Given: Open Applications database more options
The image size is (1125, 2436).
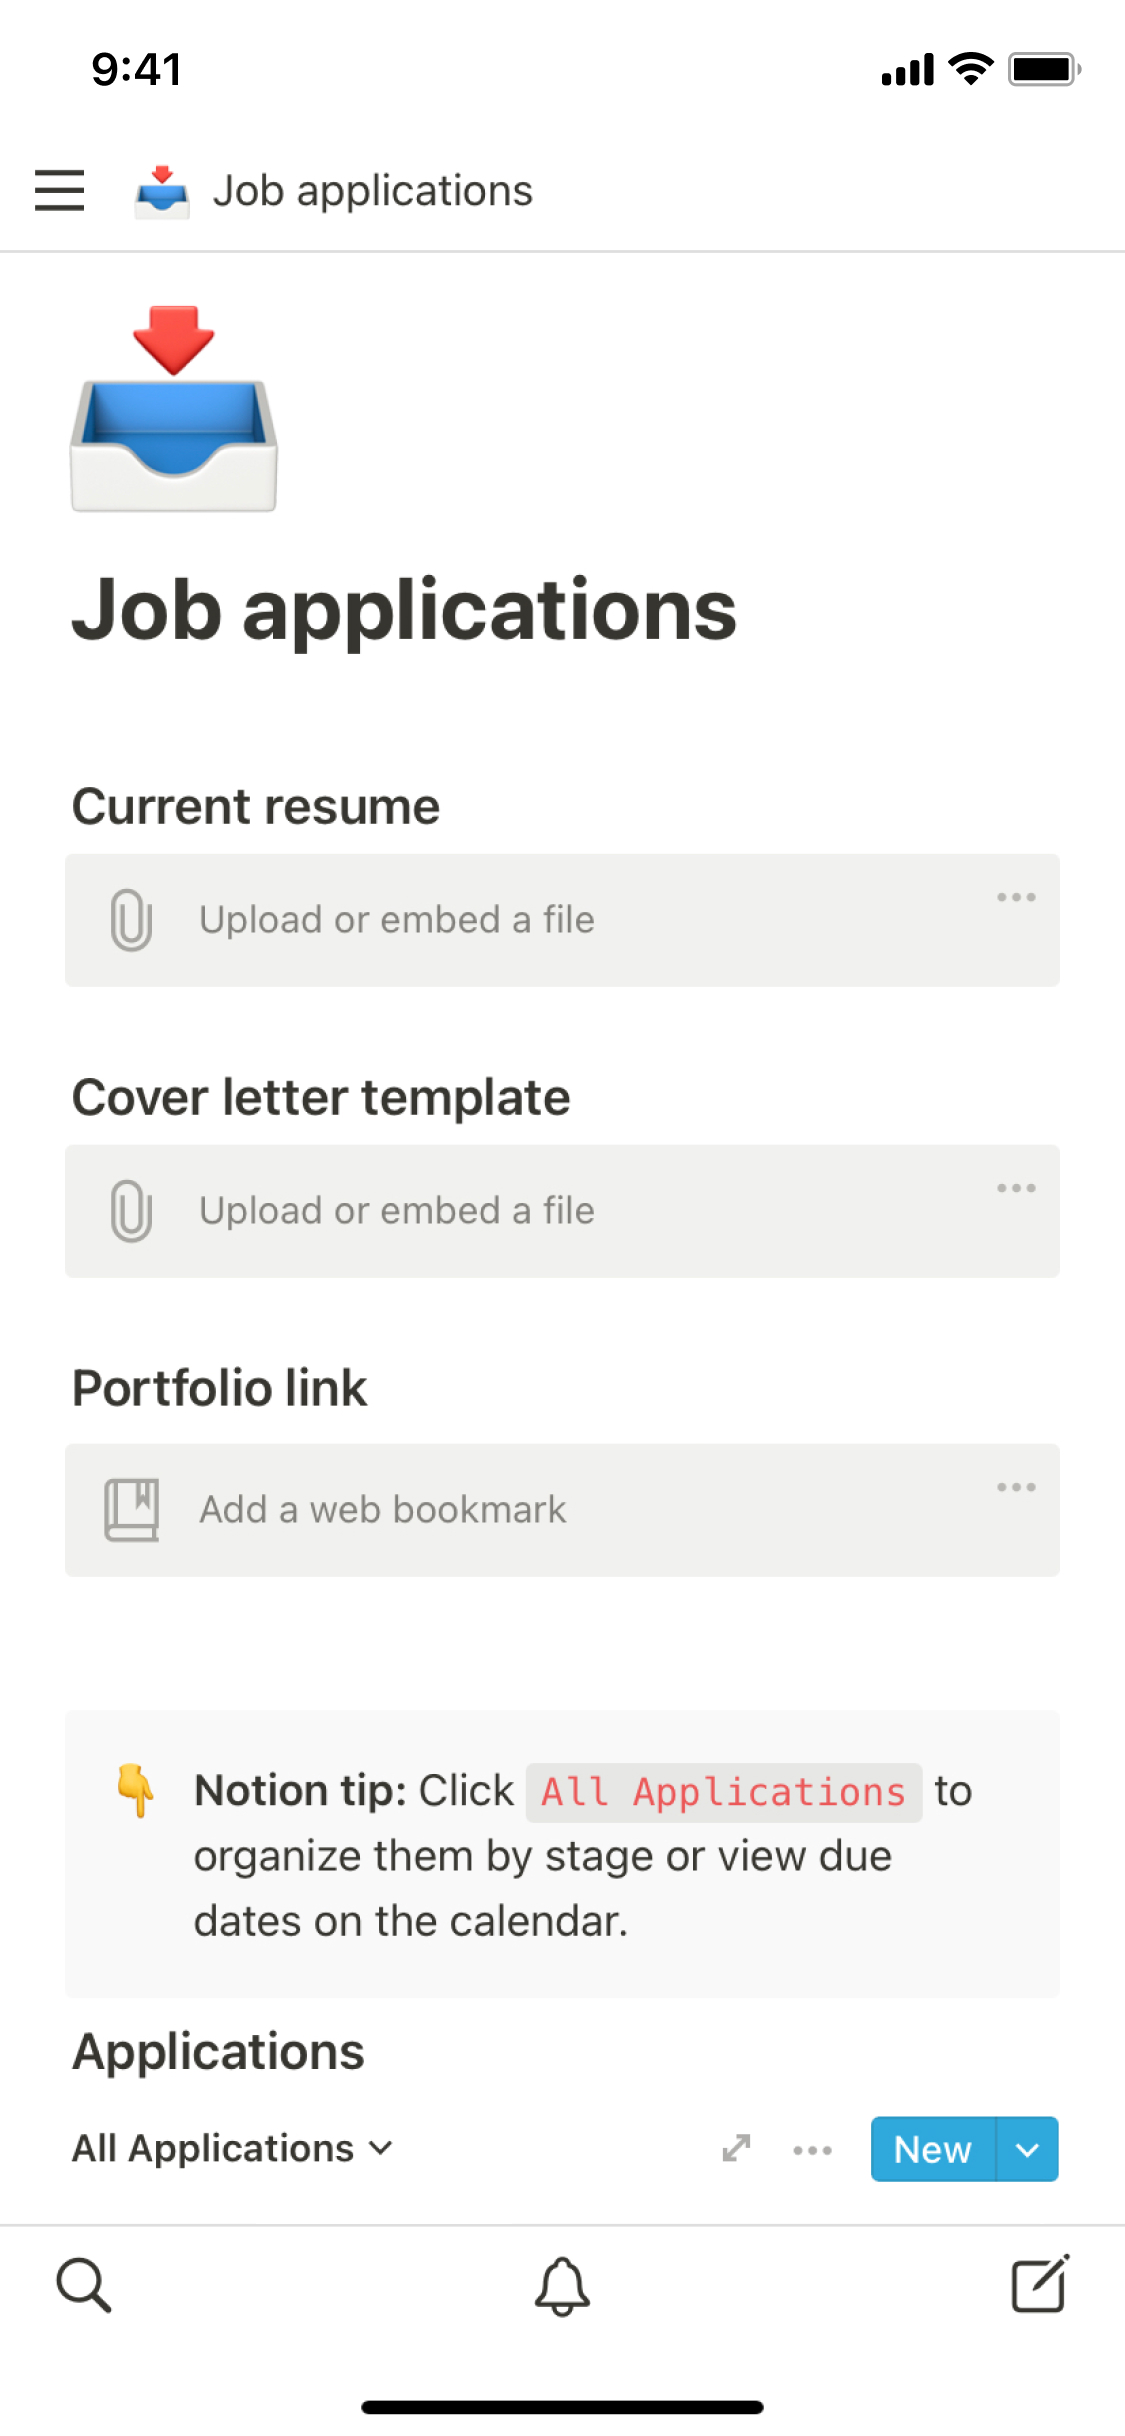Looking at the screenshot, I should point(812,2150).
